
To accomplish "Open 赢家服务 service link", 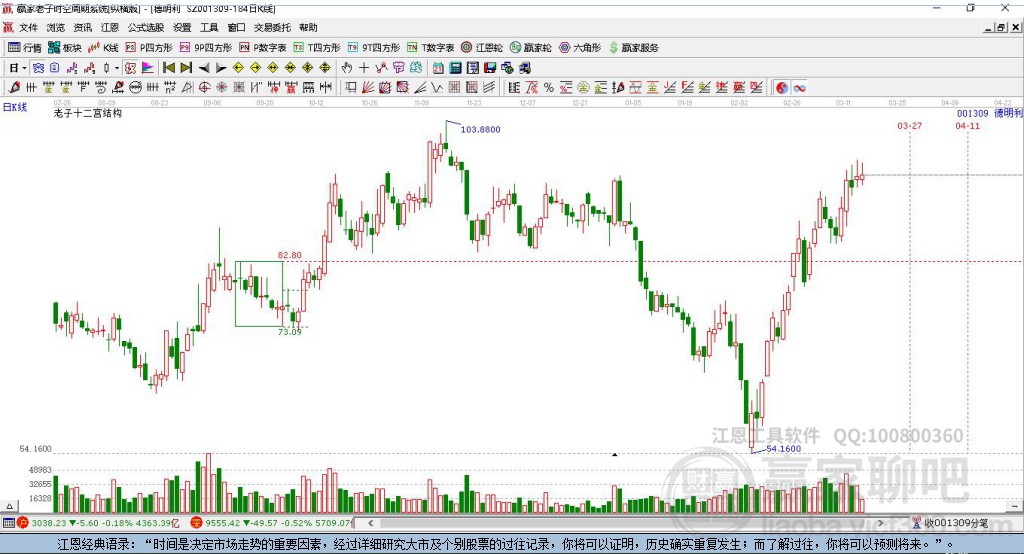I will (634, 48).
